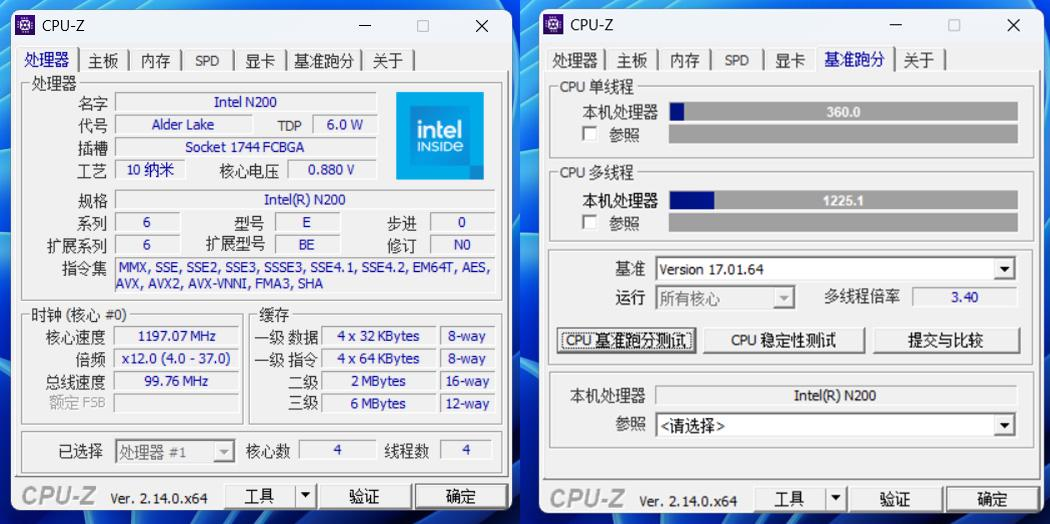The width and height of the screenshot is (1050, 524).
Task: Open the 已选择 处理器 #1 dropdown
Action: 224,452
